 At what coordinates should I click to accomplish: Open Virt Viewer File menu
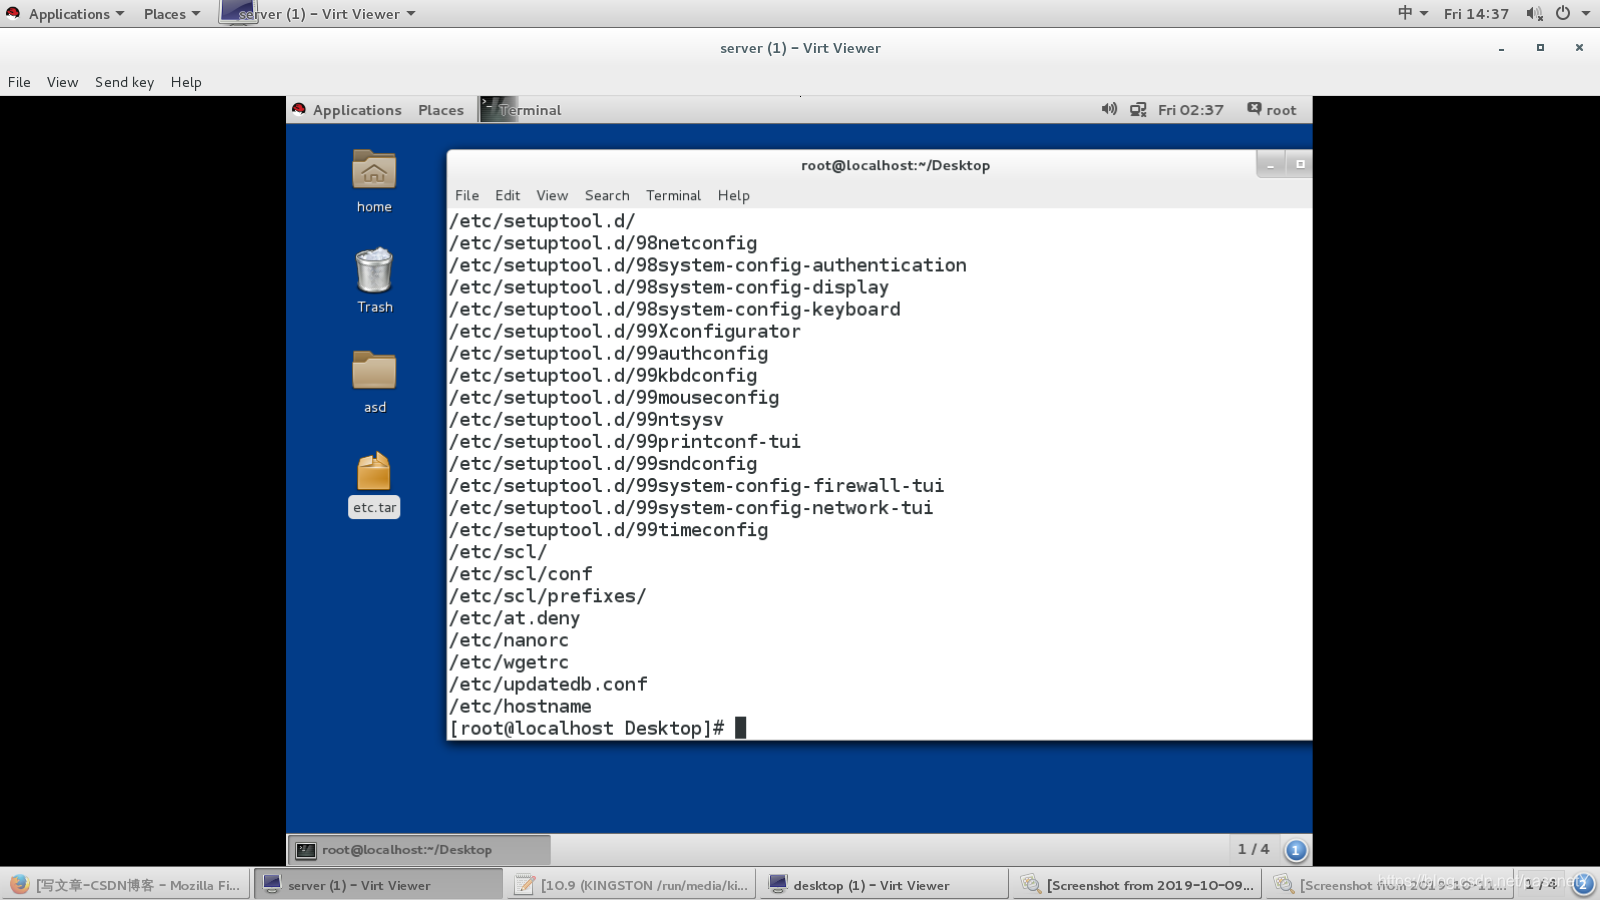pos(19,82)
